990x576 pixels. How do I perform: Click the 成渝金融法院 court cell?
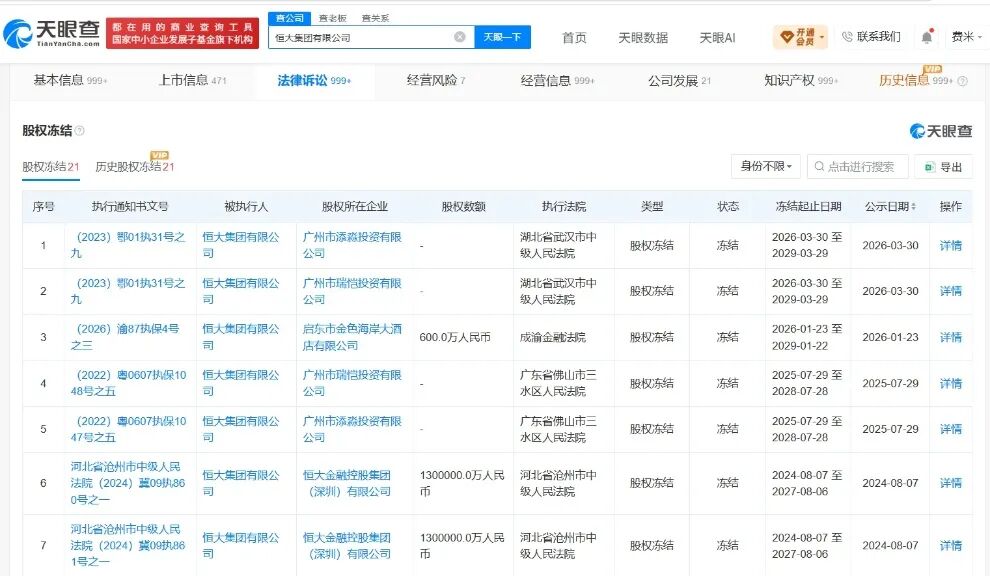pyautogui.click(x=552, y=337)
